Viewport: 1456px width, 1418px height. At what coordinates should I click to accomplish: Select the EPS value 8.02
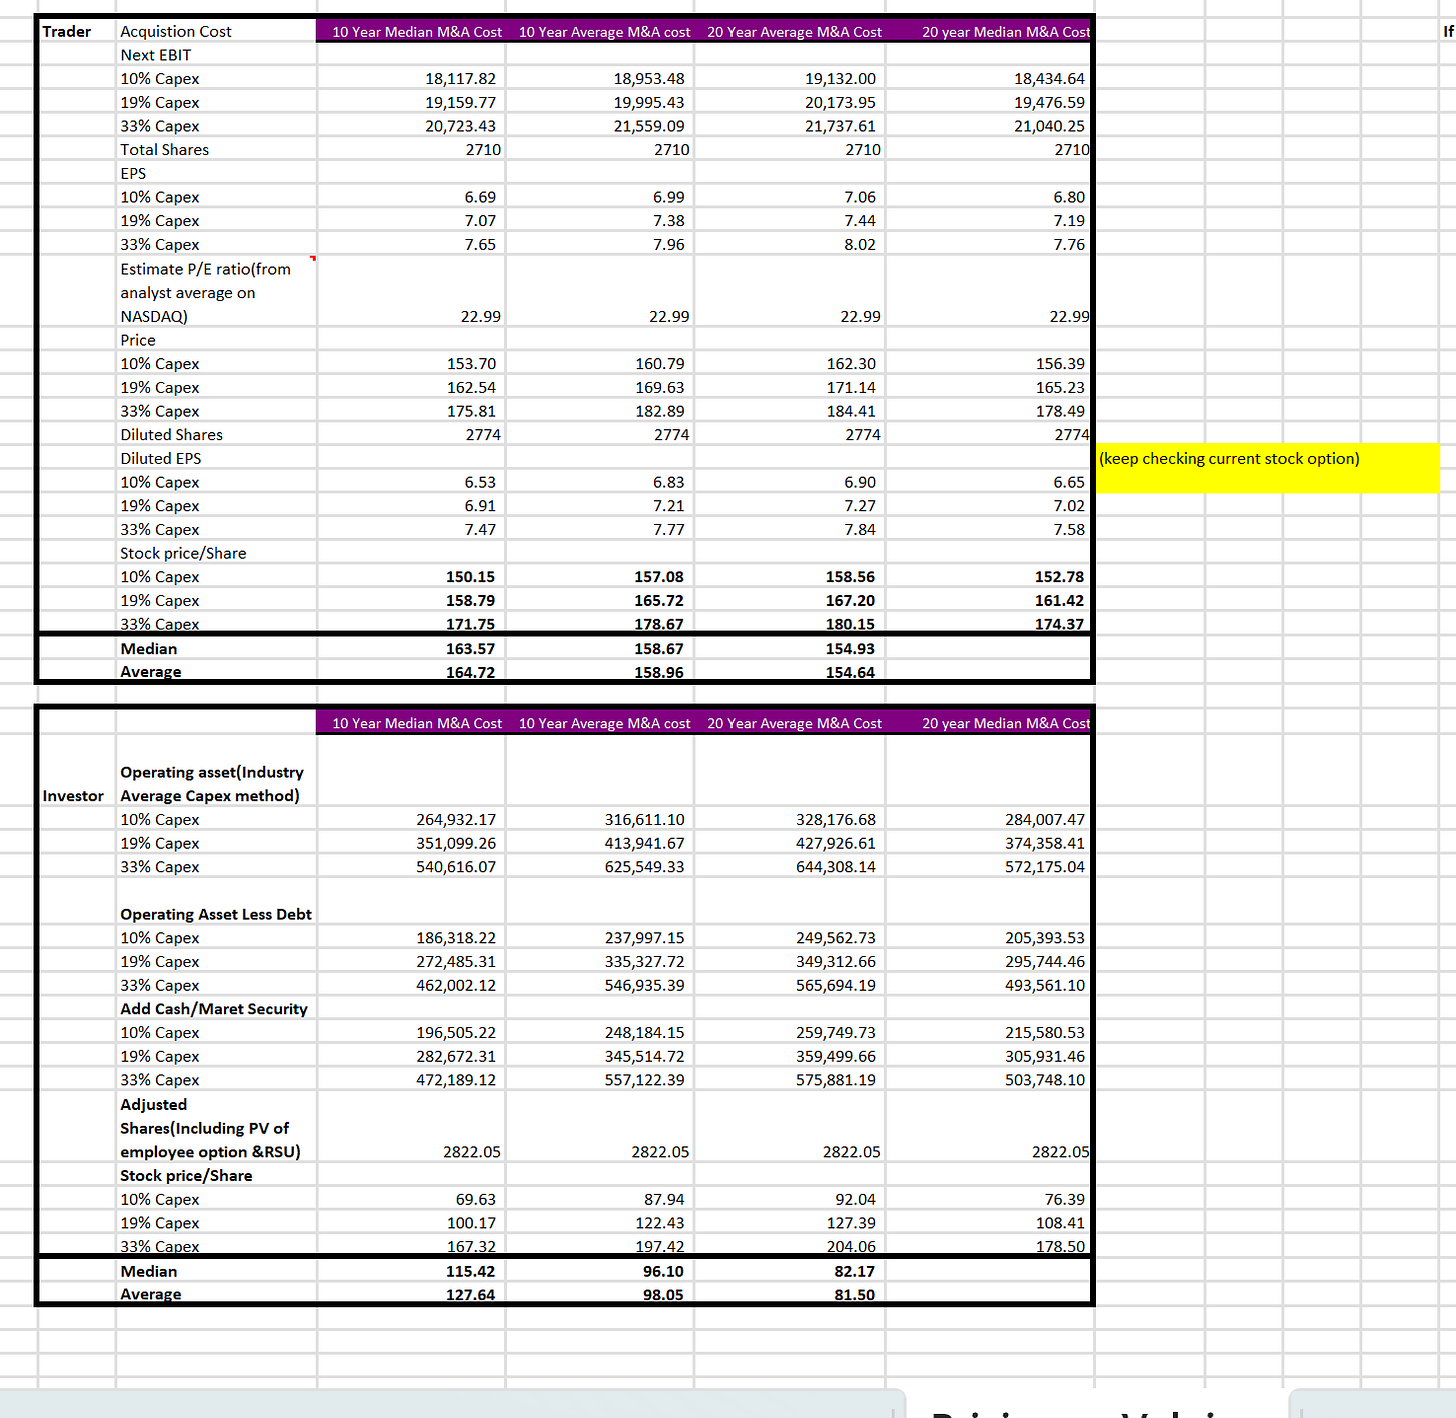(x=860, y=245)
